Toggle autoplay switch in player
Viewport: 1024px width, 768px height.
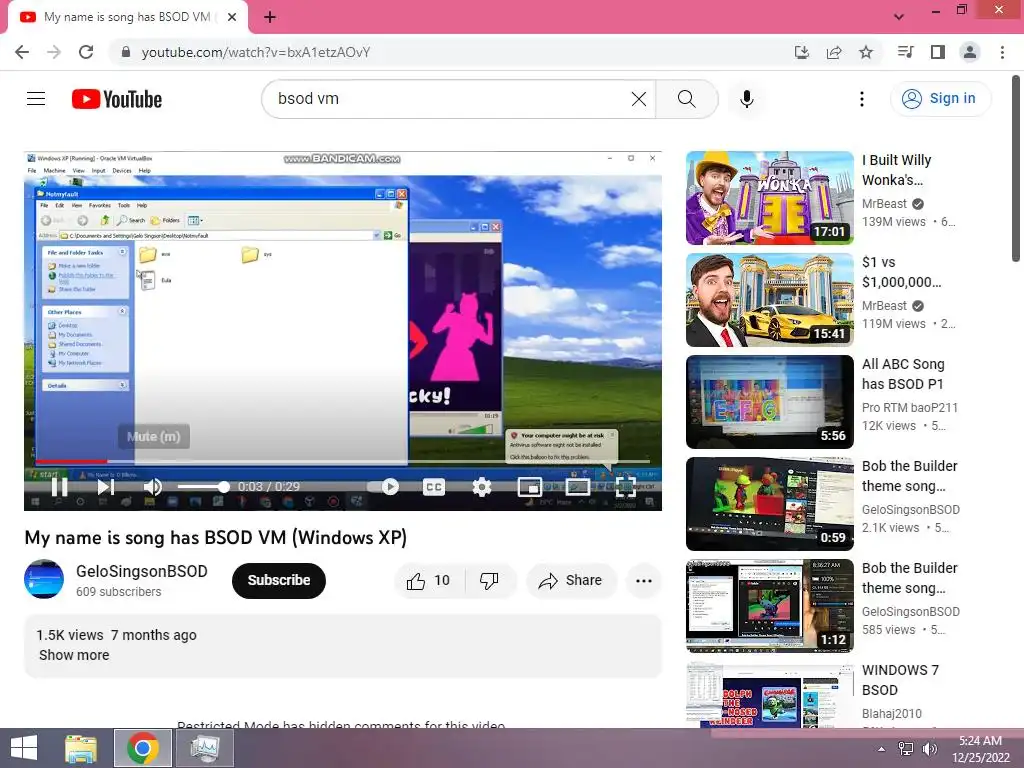[383, 487]
